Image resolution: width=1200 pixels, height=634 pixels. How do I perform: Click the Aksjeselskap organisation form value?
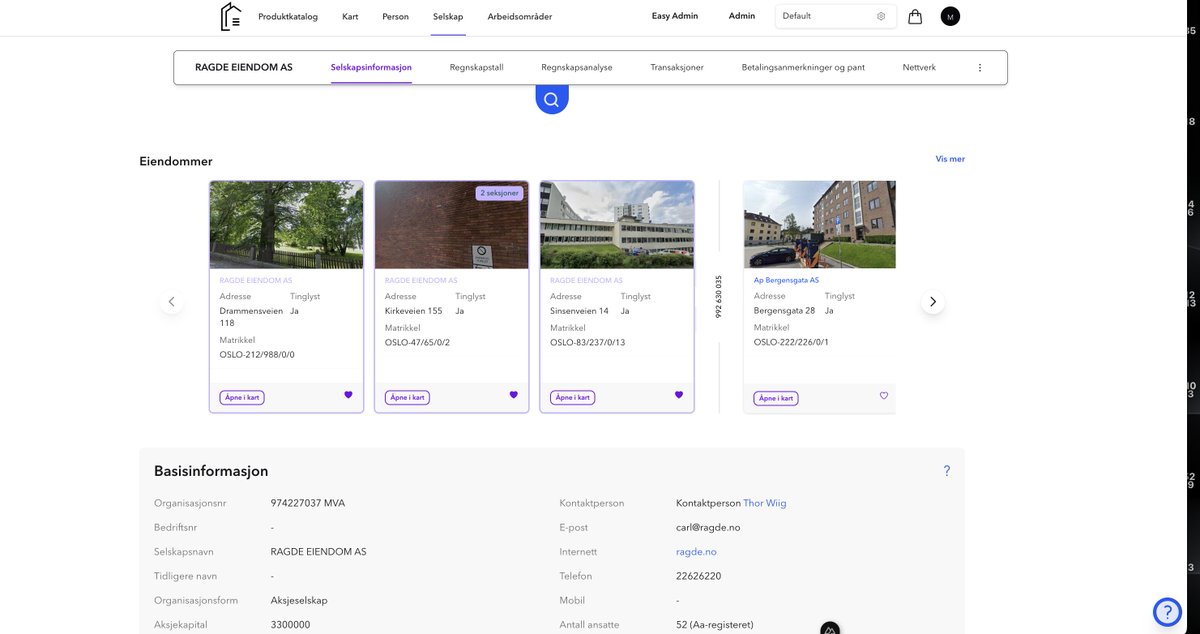point(299,600)
